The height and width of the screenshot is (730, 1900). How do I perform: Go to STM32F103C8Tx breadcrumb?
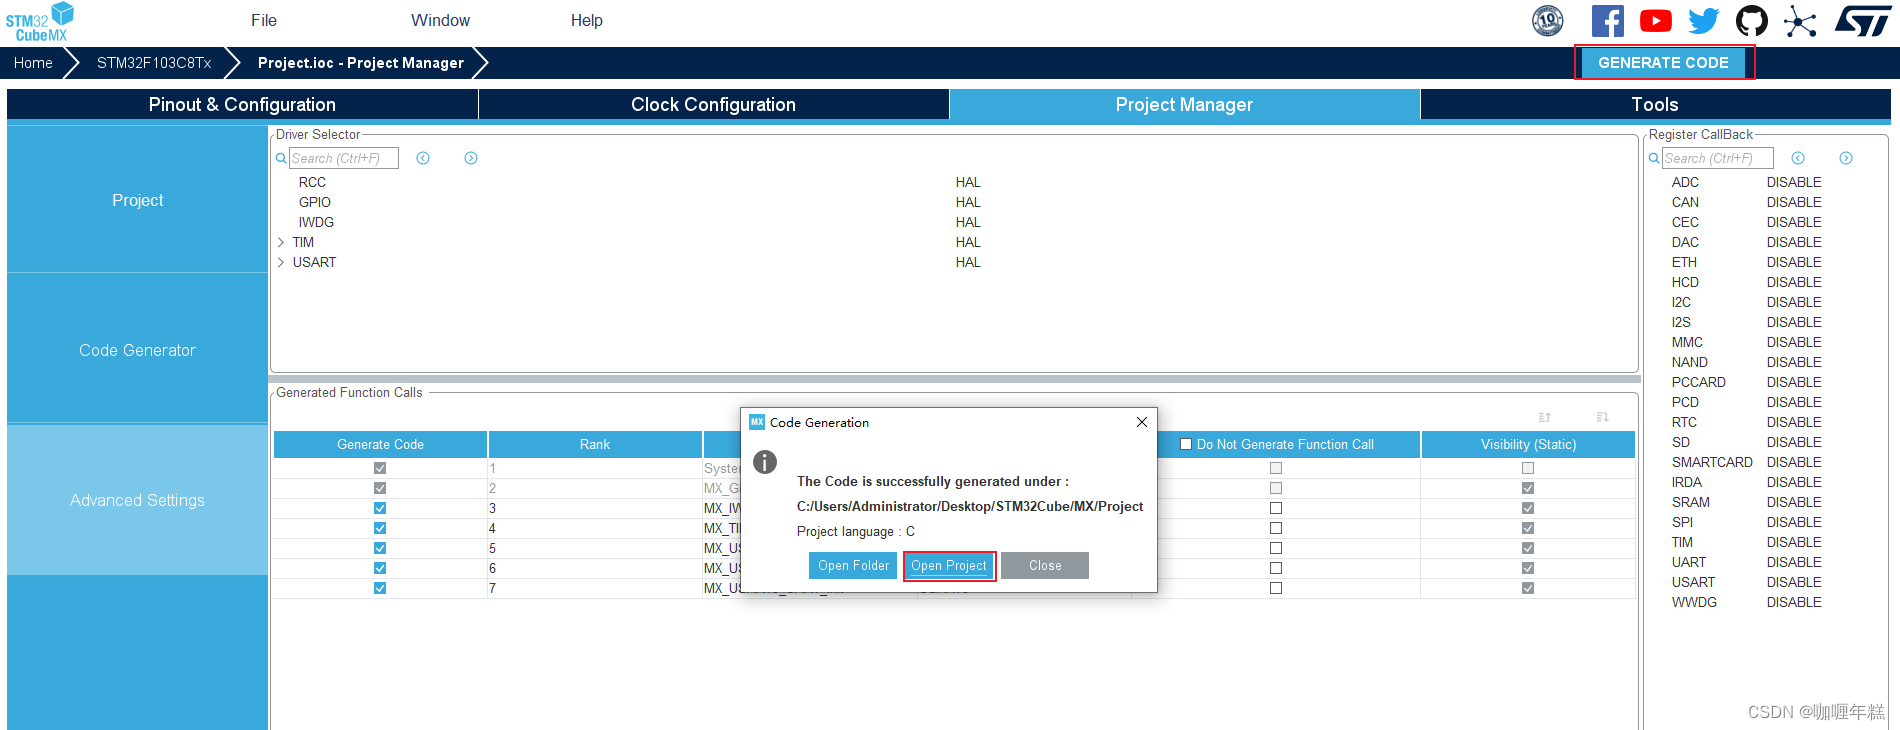[x=154, y=62]
